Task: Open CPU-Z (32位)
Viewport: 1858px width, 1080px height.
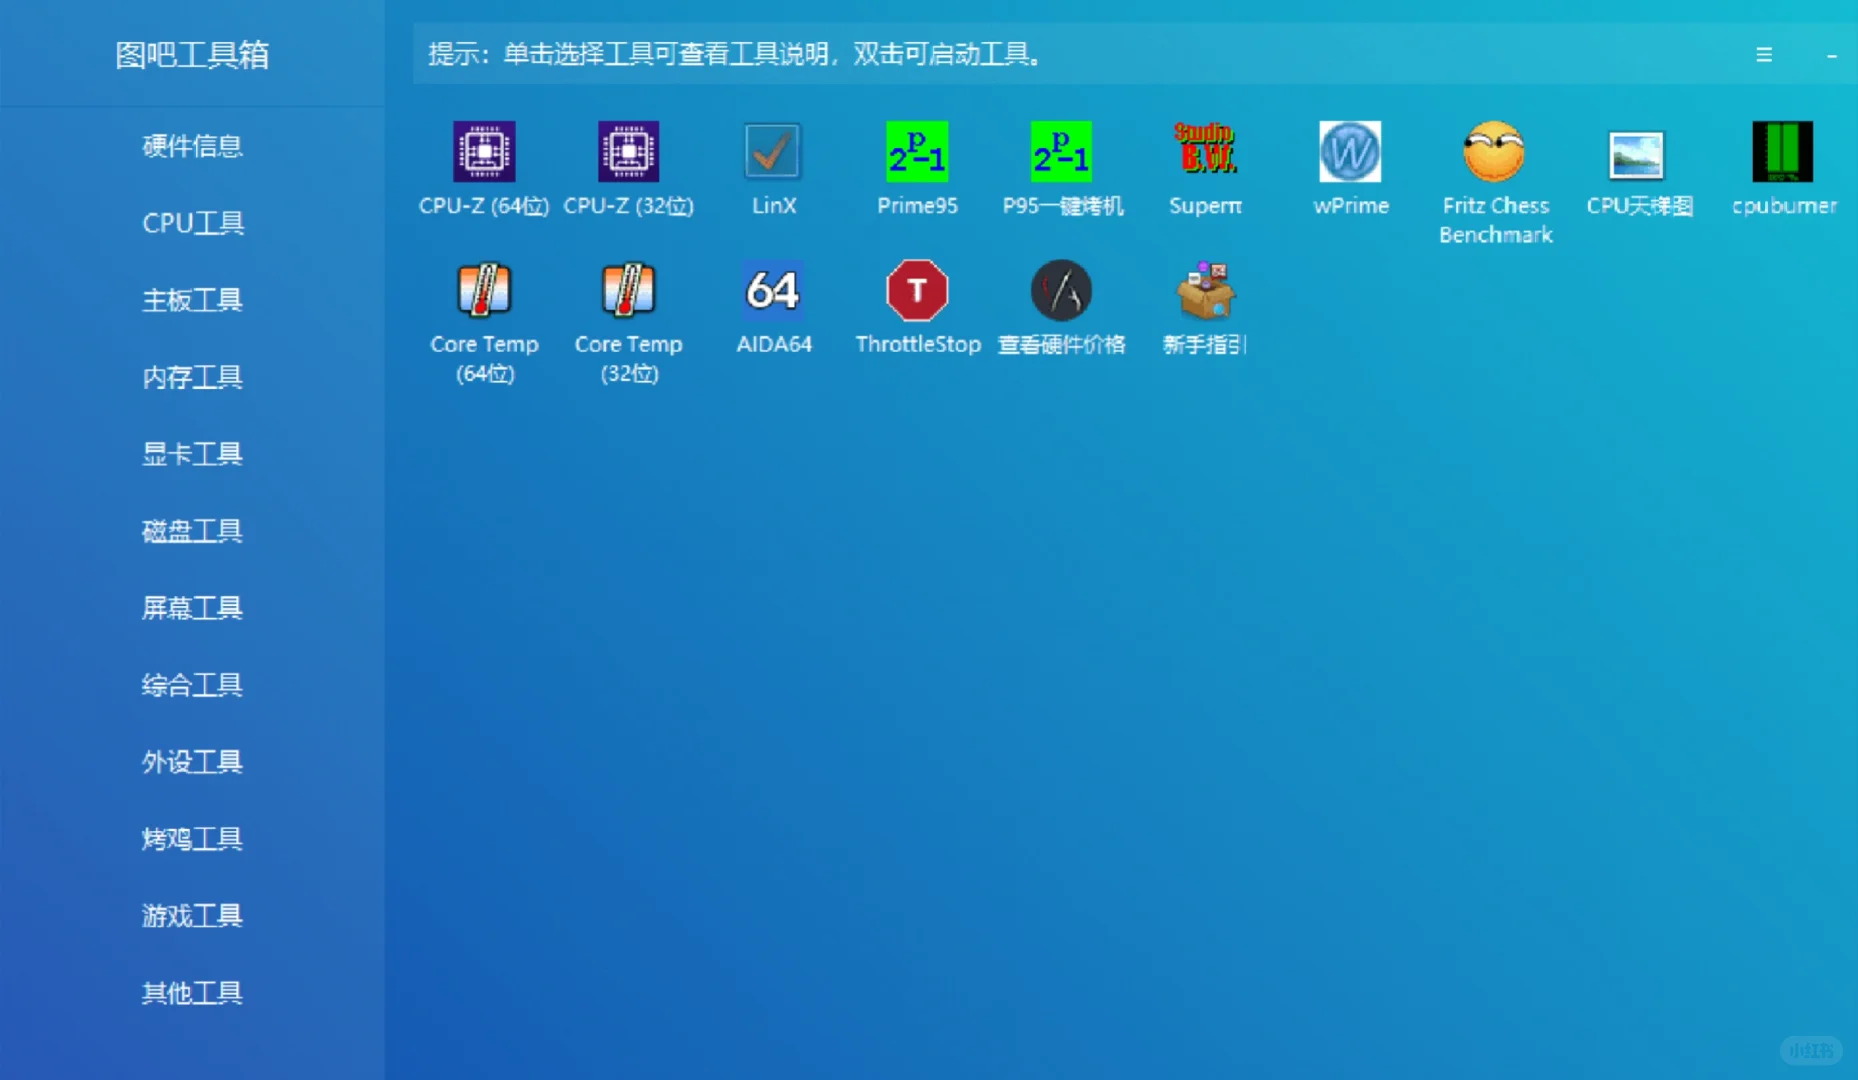Action: (x=628, y=152)
